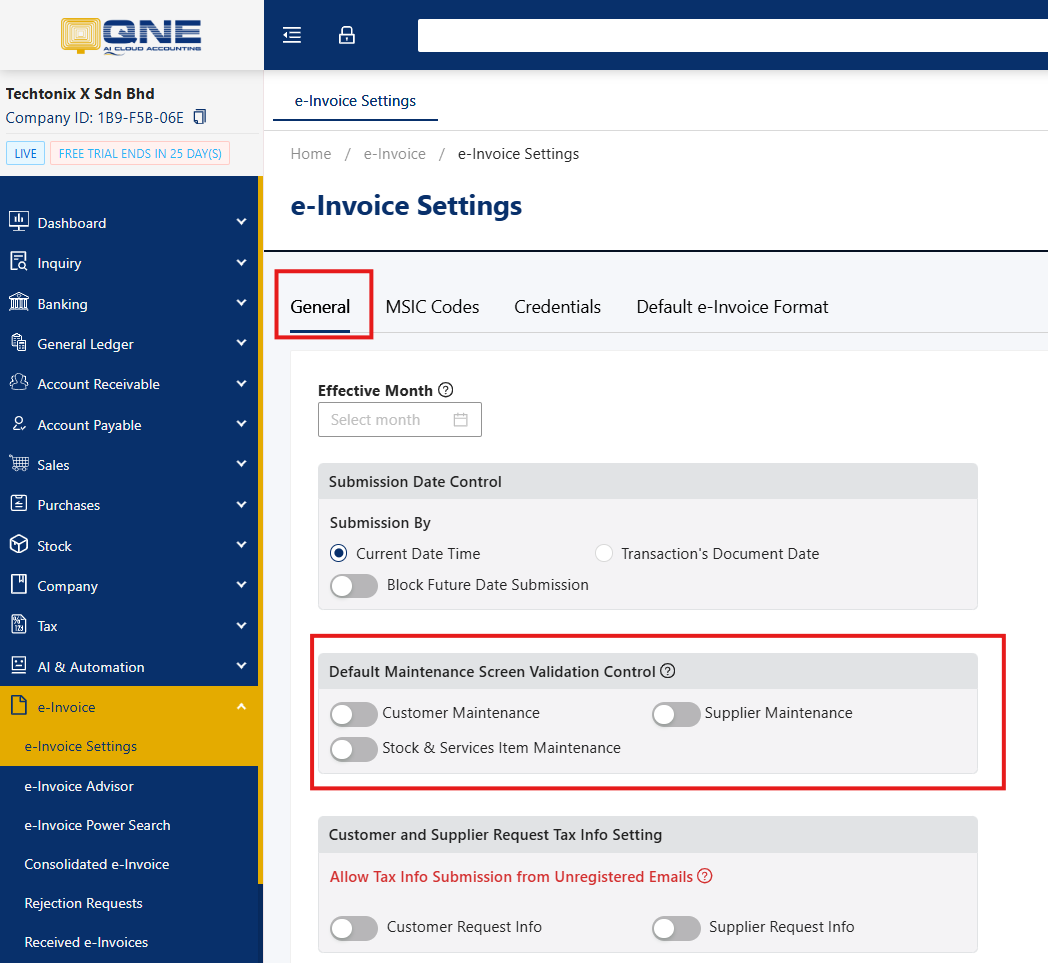1048x963 pixels.
Task: Click the Banking building icon
Action: click(19, 302)
